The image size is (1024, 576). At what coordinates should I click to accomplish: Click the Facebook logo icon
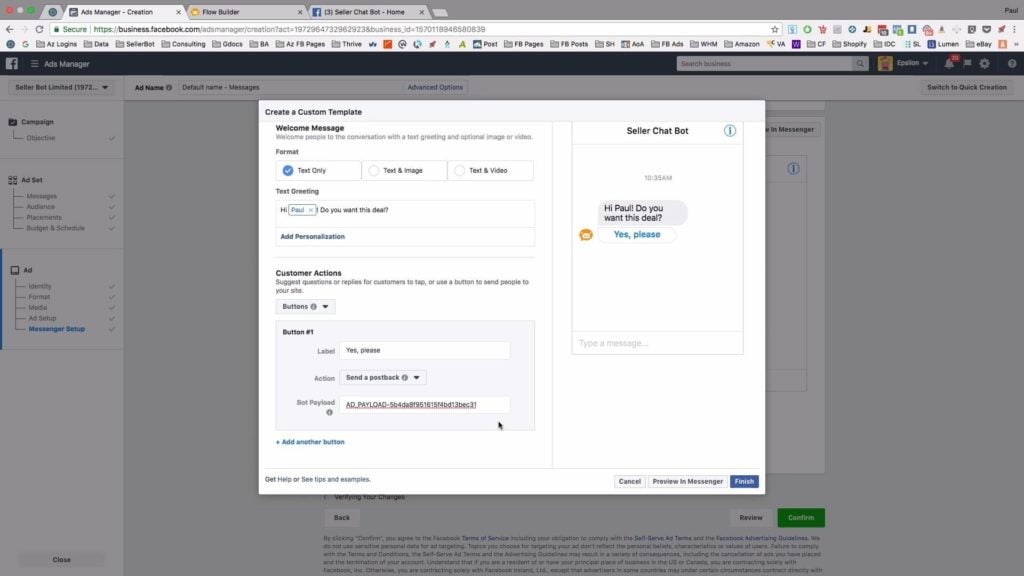point(12,63)
